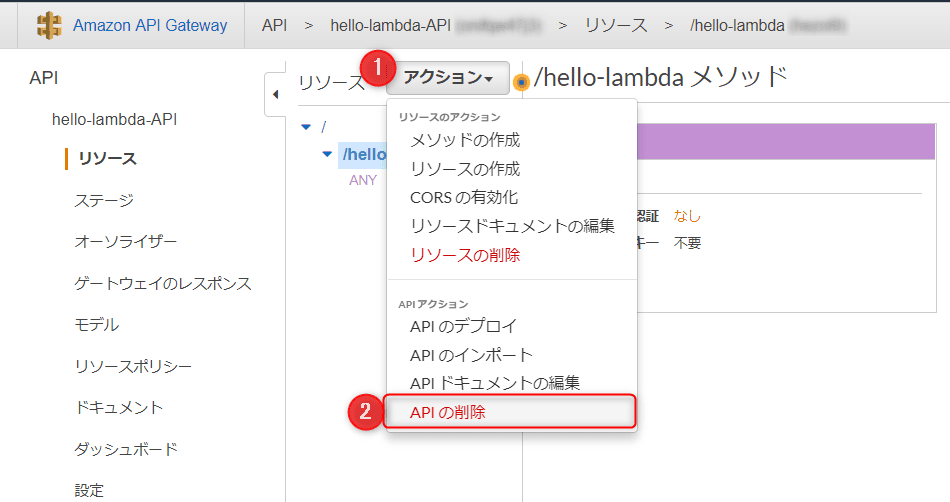This screenshot has height=502, width=950.
Task: Click リソースの削除 in red
Action: [465, 255]
